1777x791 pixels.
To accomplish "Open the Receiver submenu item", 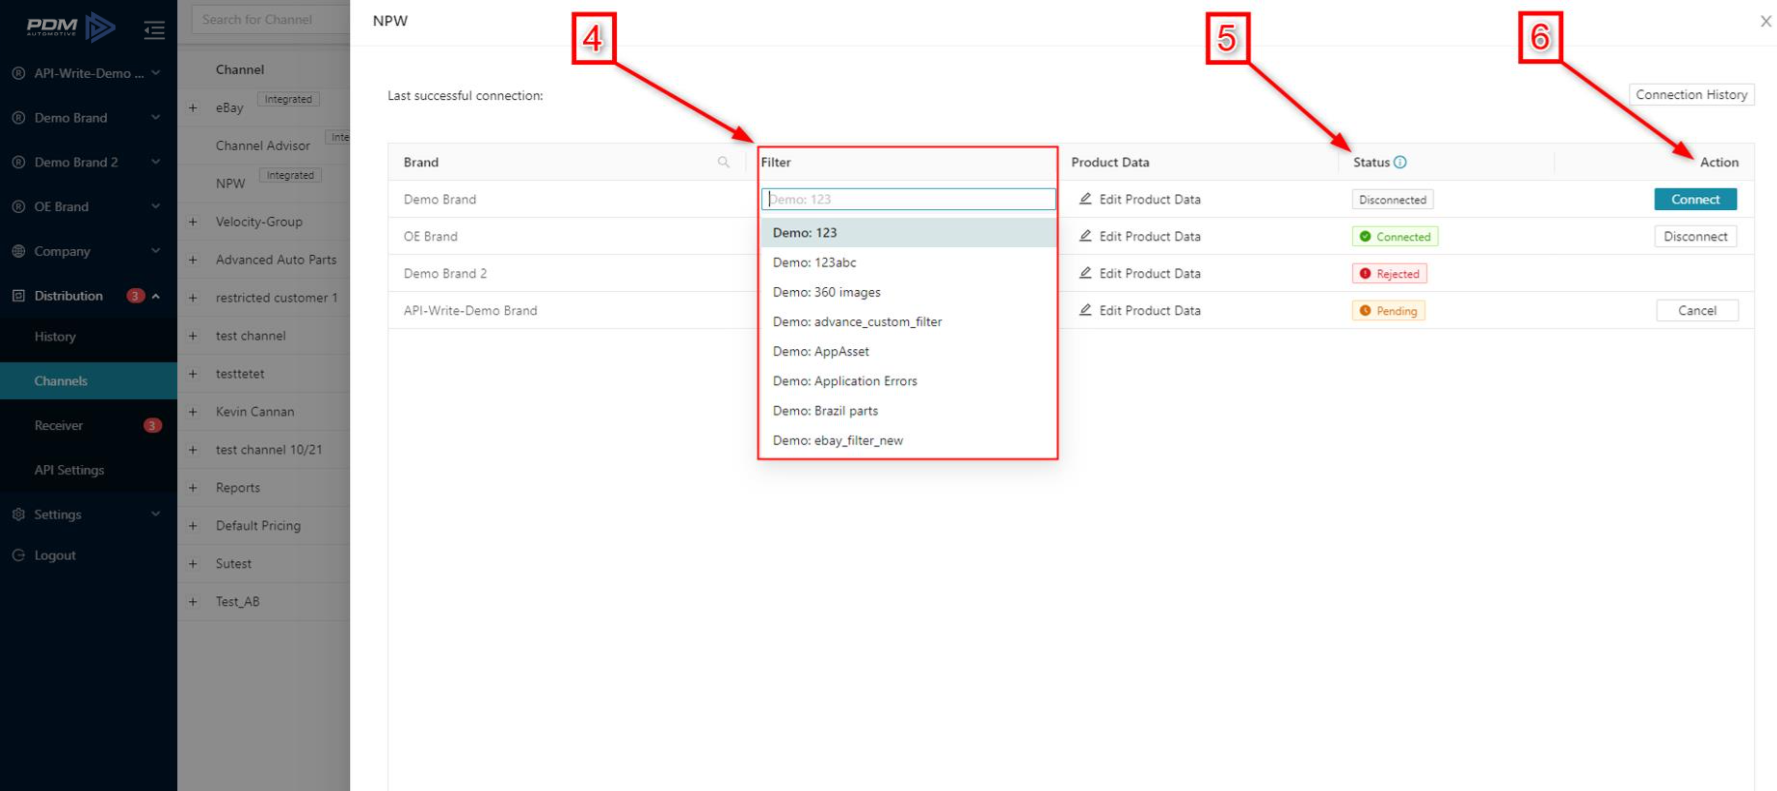I will 88,426.
